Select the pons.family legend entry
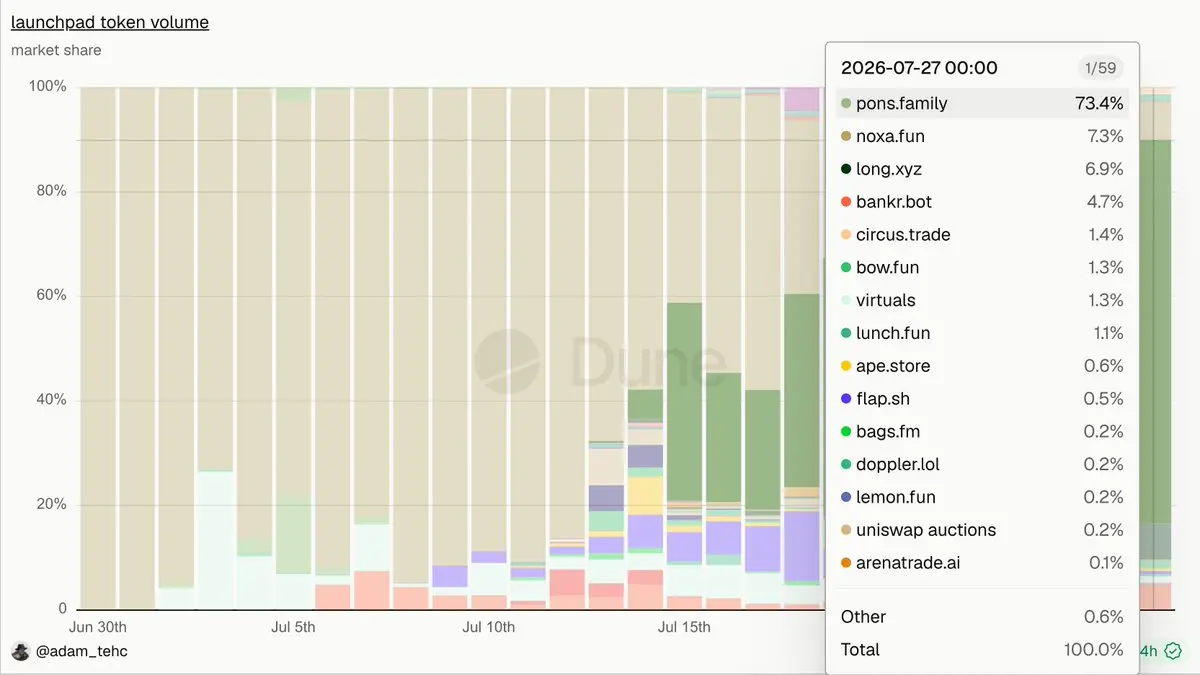This screenshot has width=1200, height=675. pos(982,103)
